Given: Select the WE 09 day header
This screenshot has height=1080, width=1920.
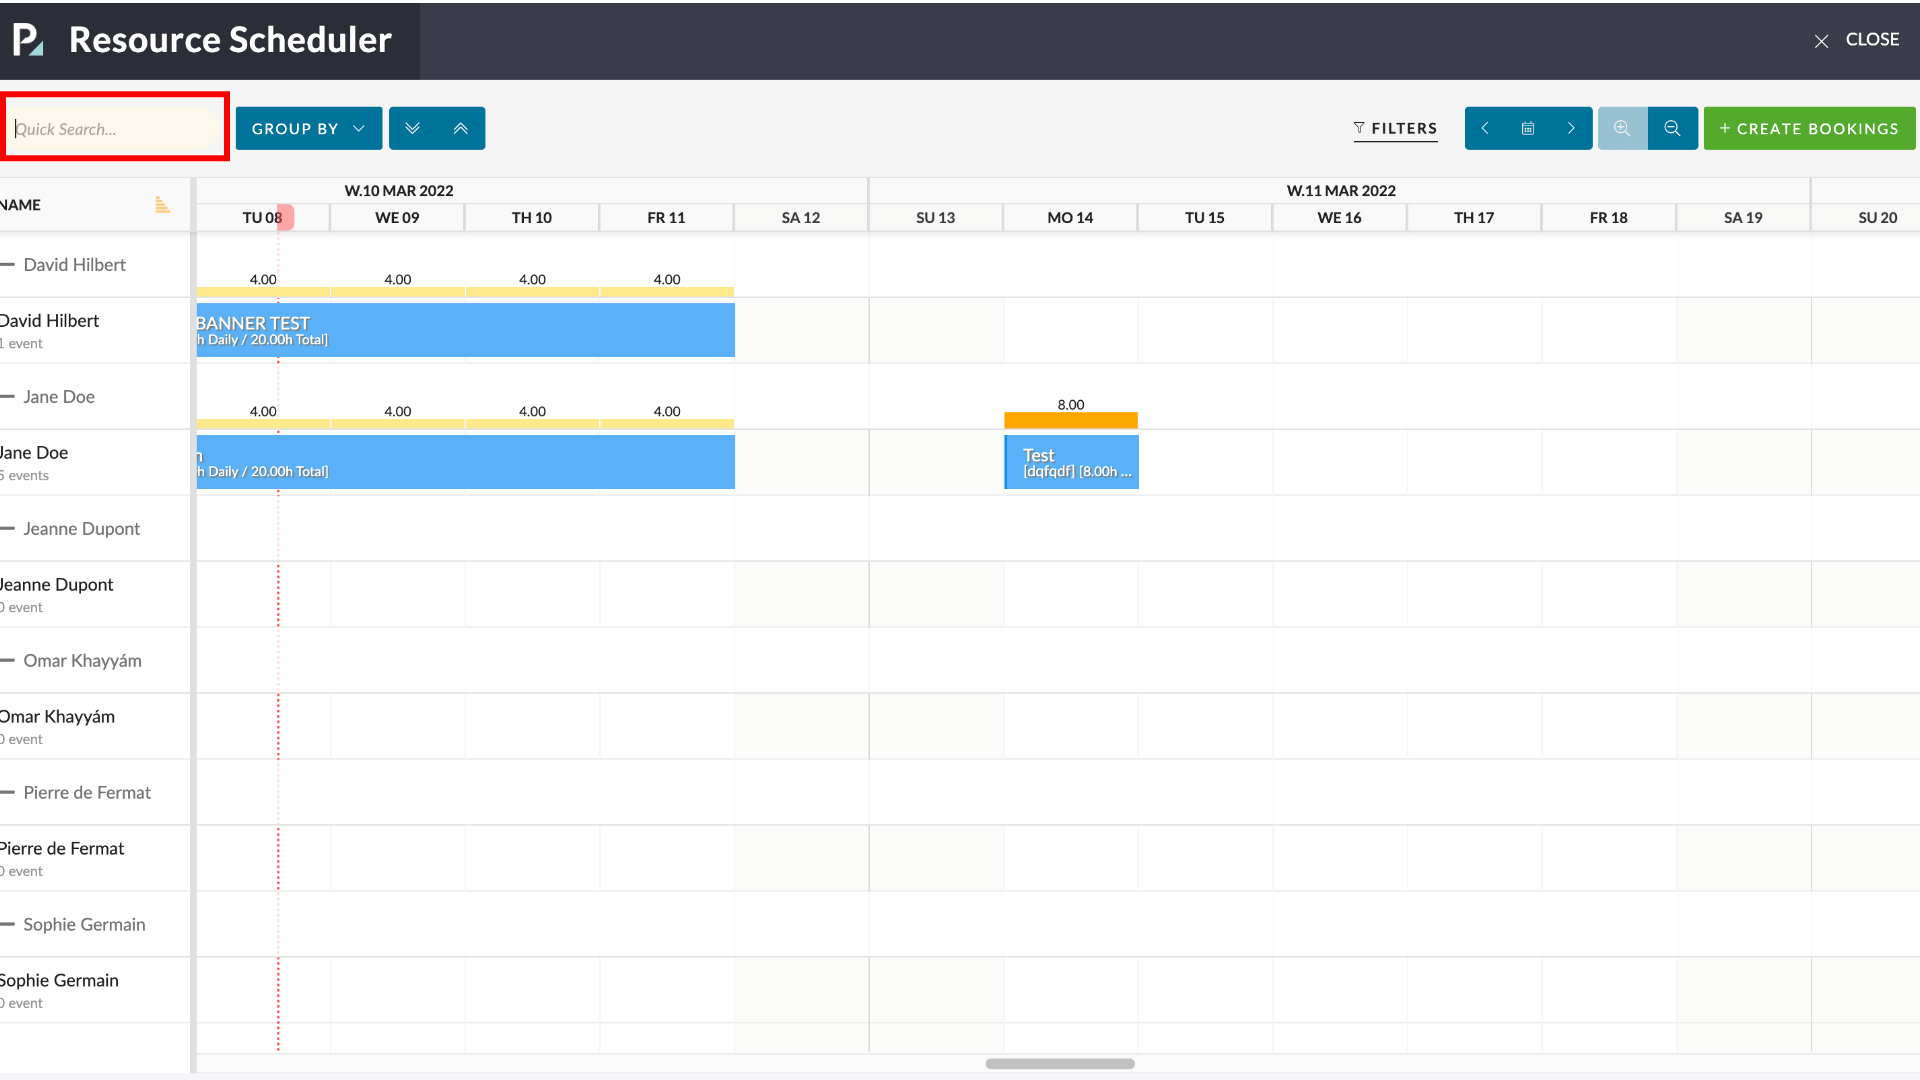Looking at the screenshot, I should [397, 218].
